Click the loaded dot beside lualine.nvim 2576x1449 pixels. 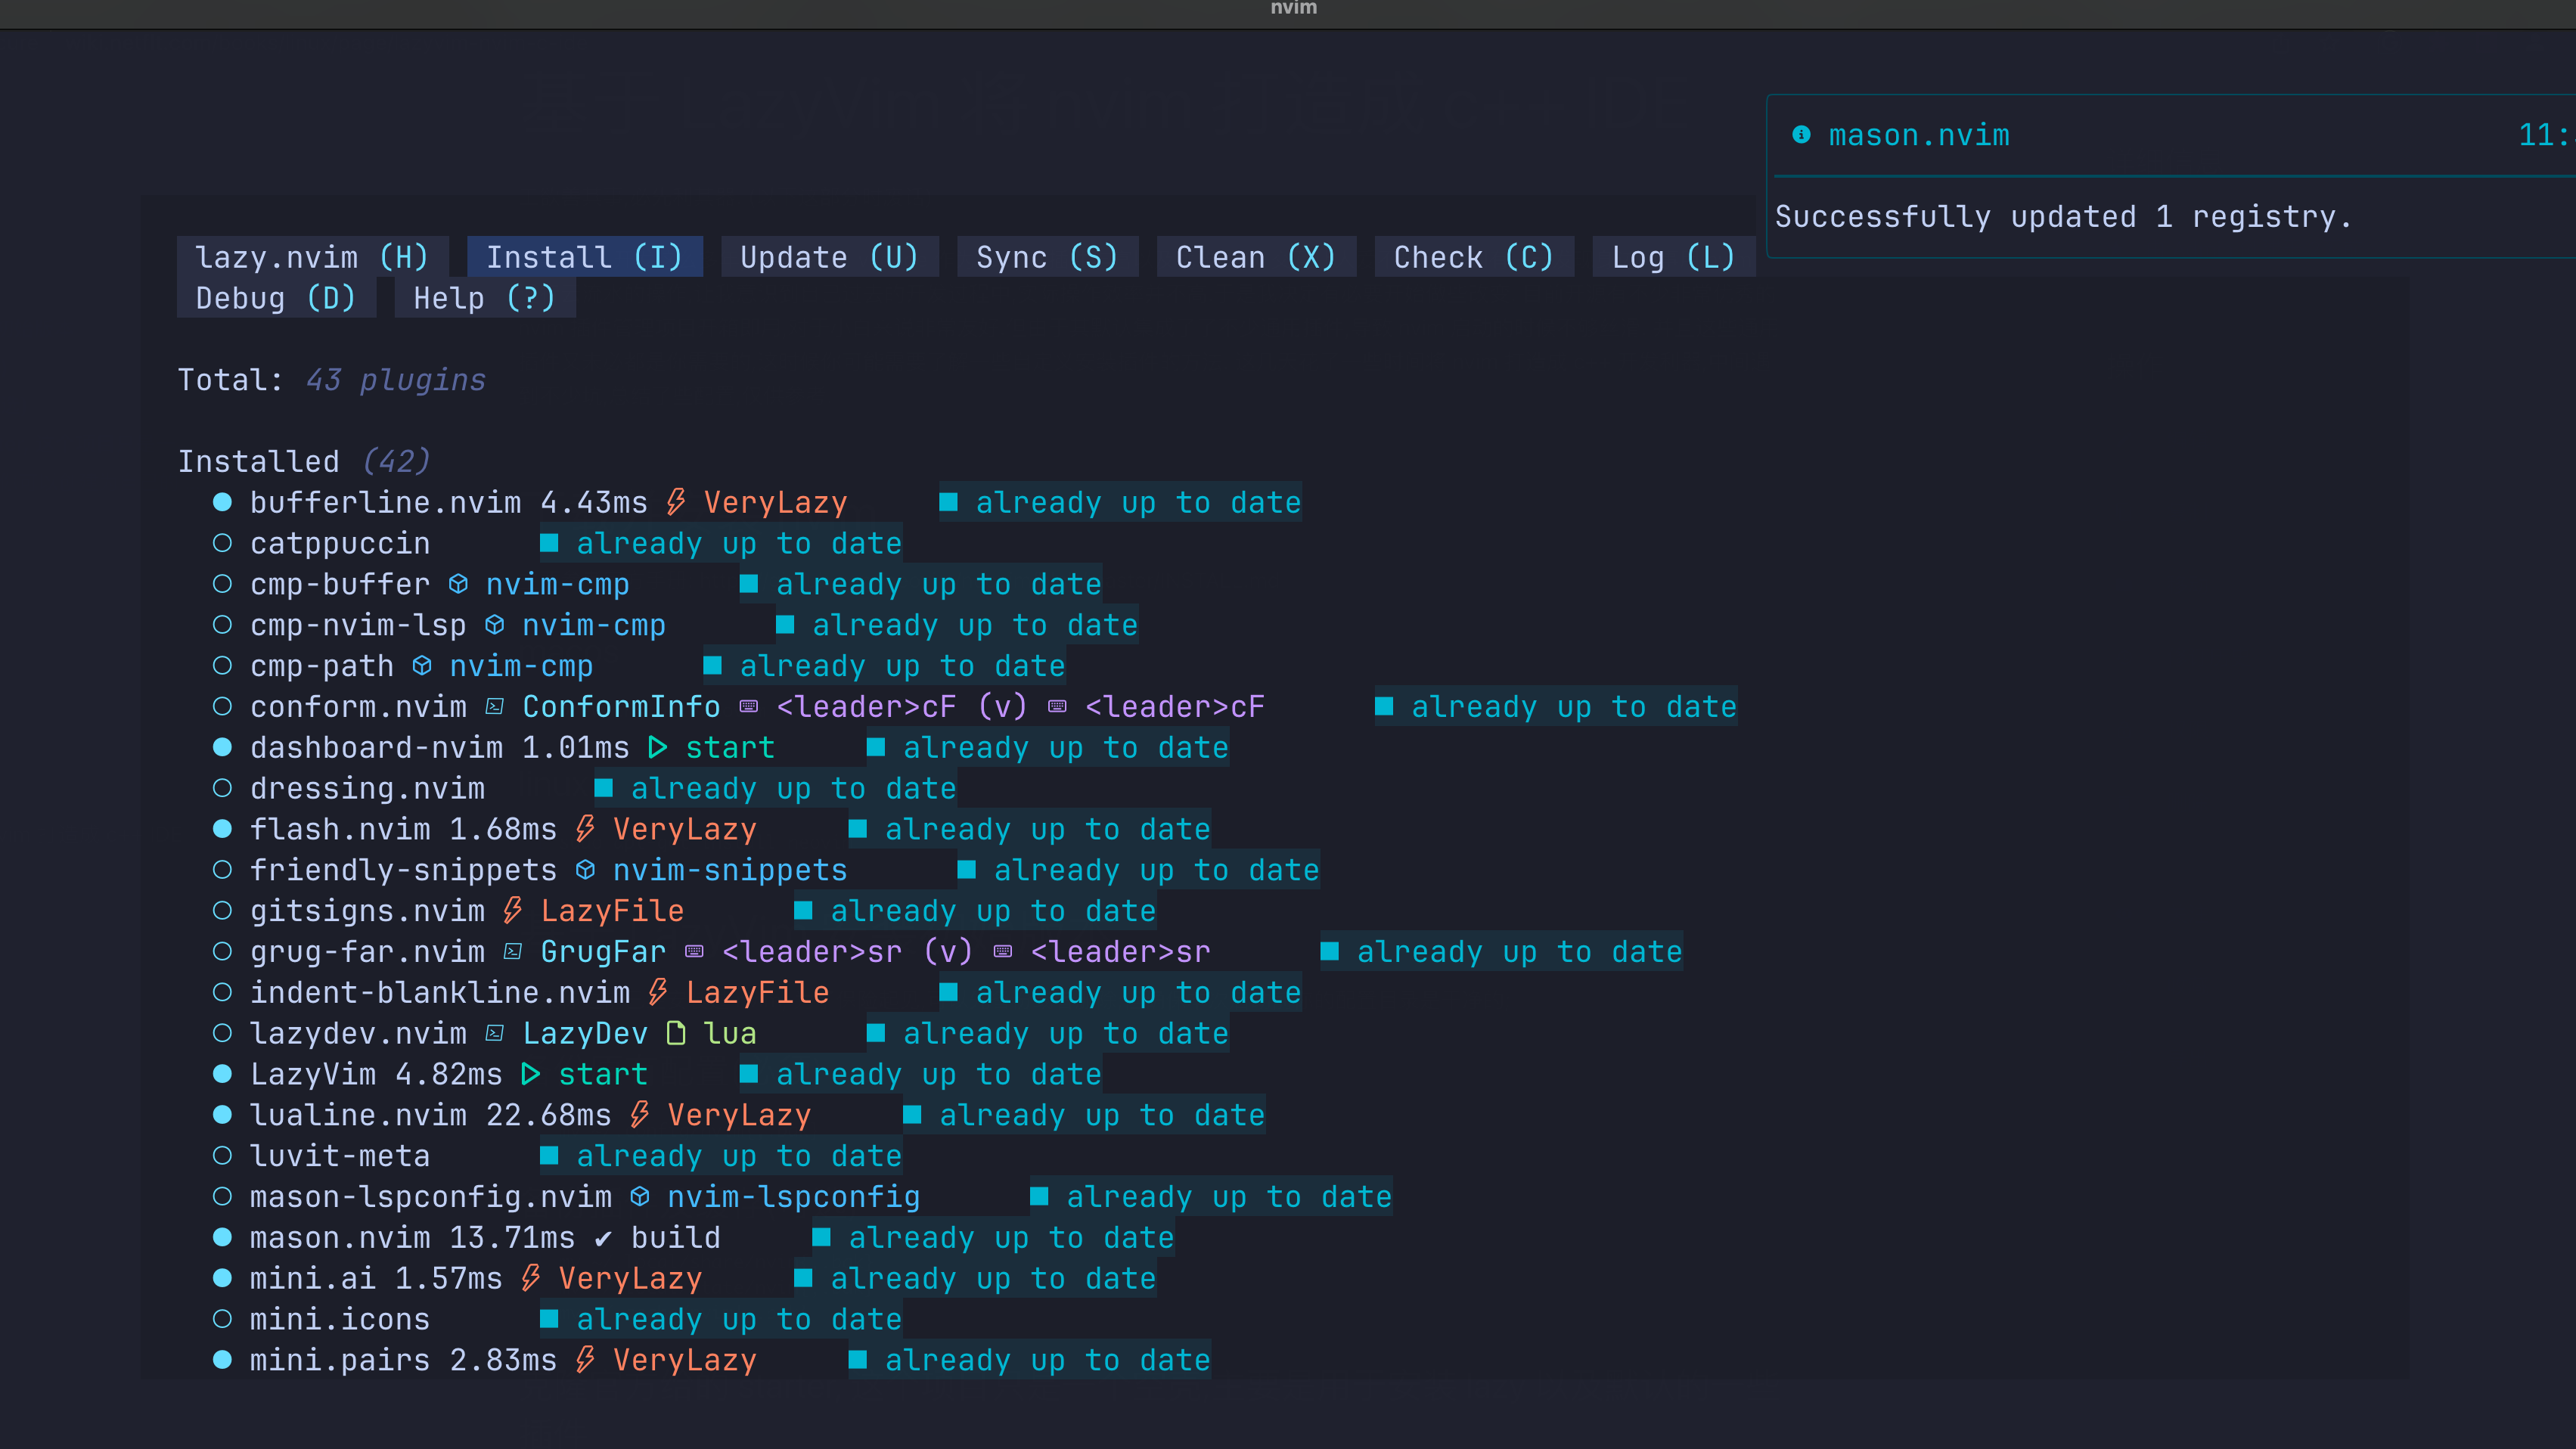coord(222,1115)
